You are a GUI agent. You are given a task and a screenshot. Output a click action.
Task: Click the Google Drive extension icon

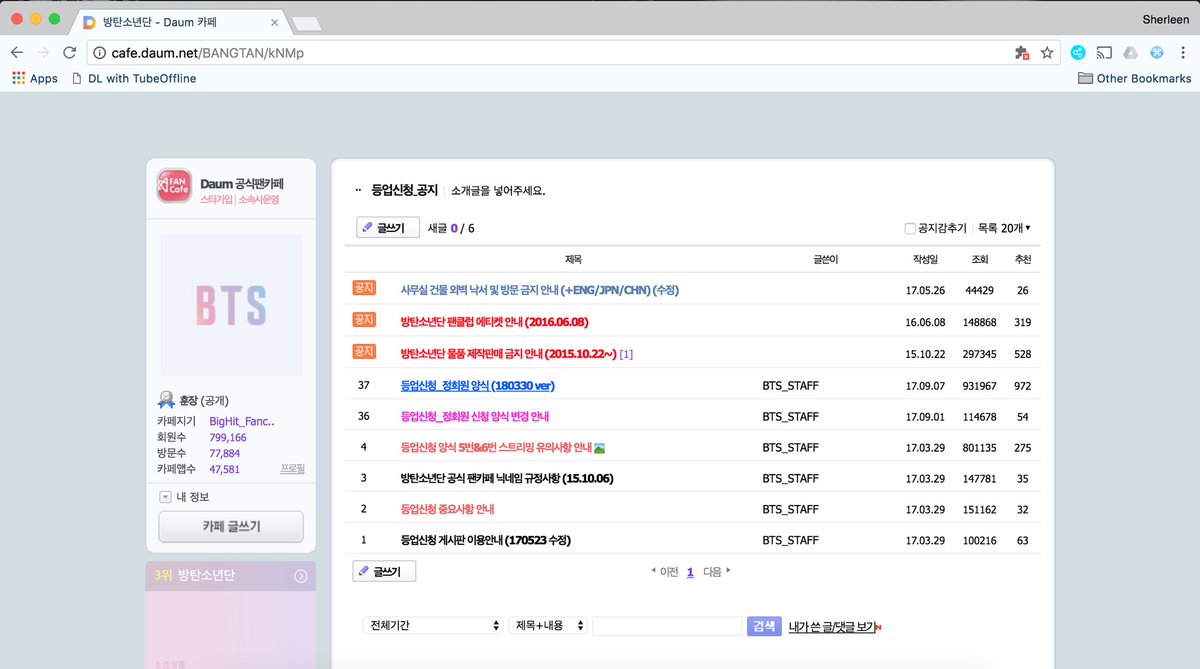pos(1129,52)
